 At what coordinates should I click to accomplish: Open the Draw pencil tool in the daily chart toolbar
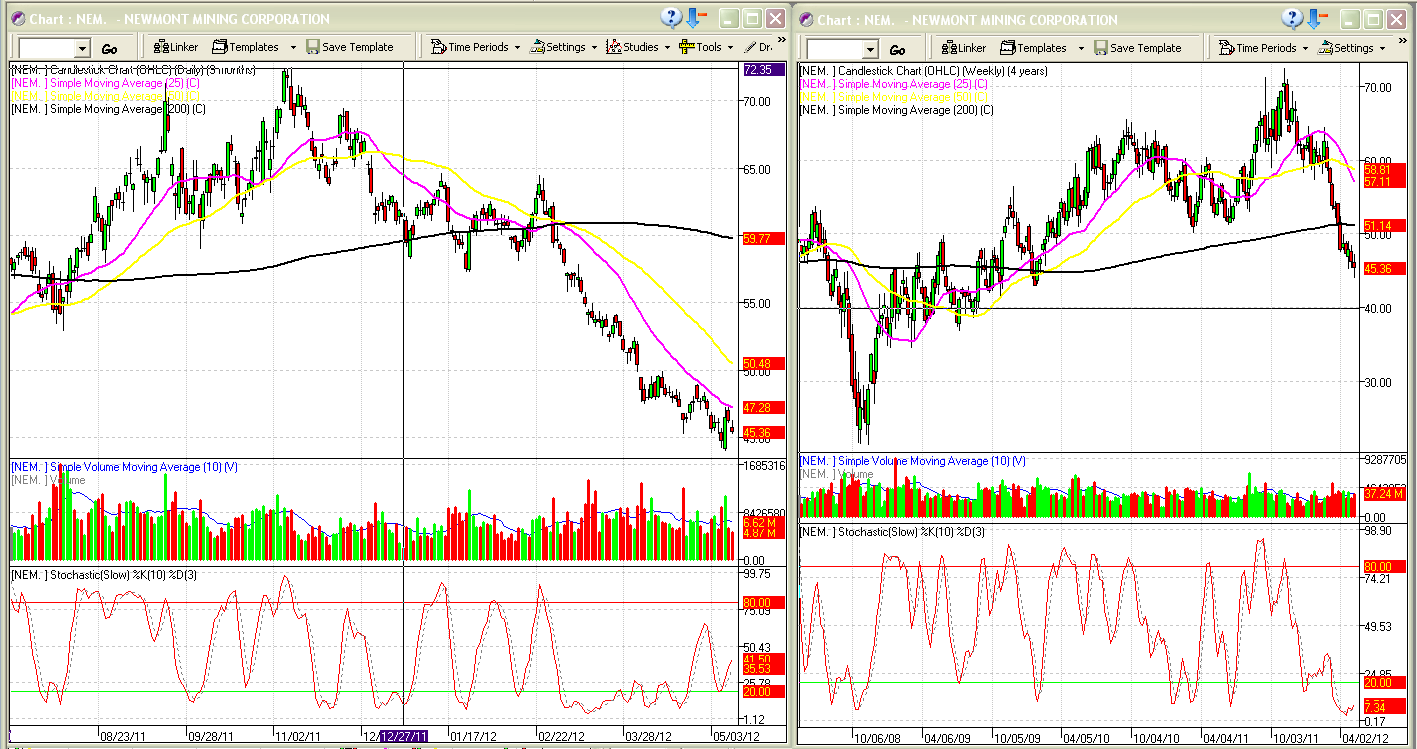[x=758, y=47]
